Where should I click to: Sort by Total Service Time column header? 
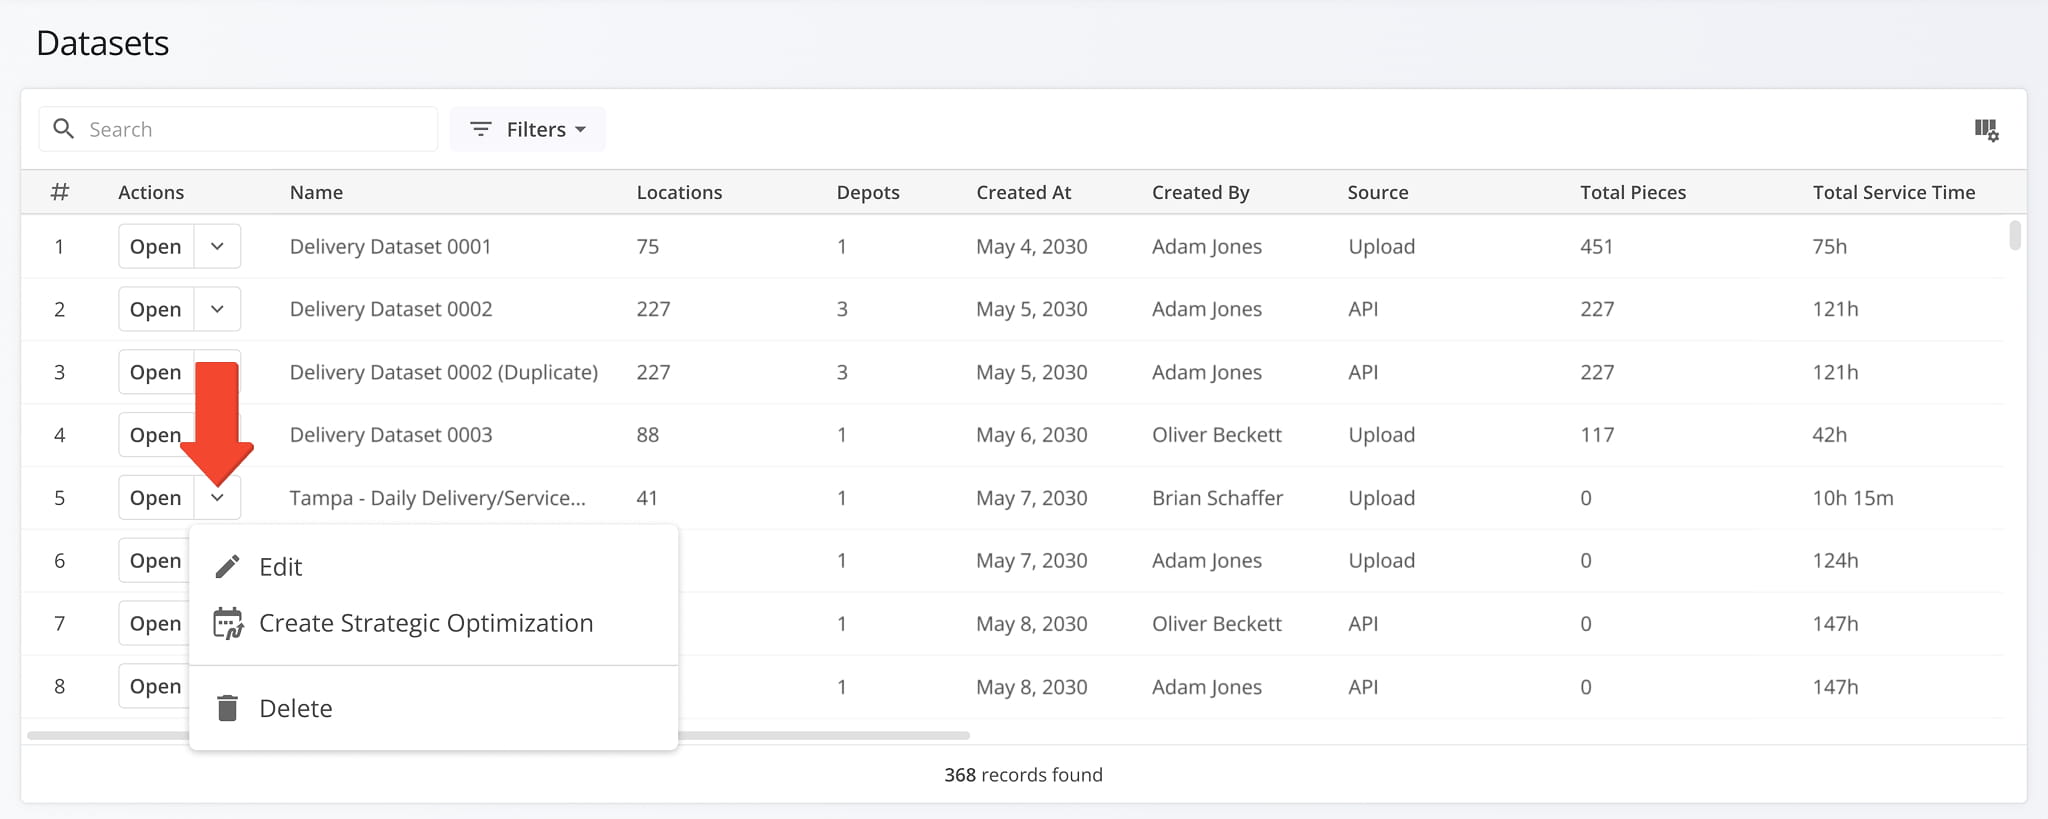pyautogui.click(x=1894, y=192)
